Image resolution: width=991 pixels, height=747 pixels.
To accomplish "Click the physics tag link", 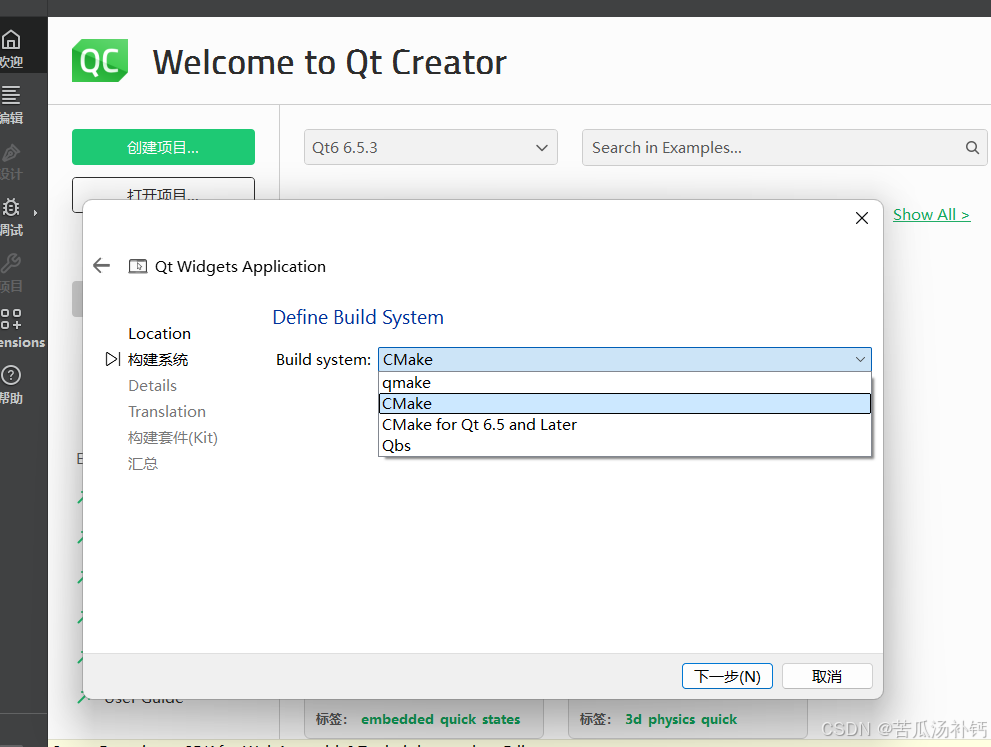I will 671,719.
